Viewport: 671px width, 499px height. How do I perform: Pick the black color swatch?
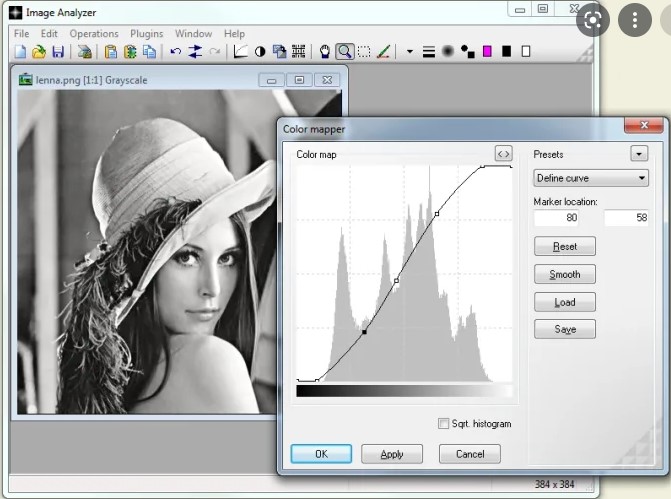[507, 52]
